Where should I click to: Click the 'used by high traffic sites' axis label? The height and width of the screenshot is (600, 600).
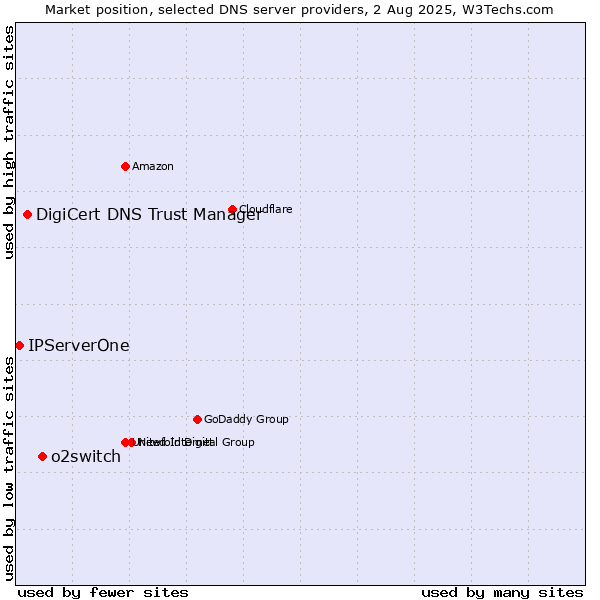click(x=8, y=142)
